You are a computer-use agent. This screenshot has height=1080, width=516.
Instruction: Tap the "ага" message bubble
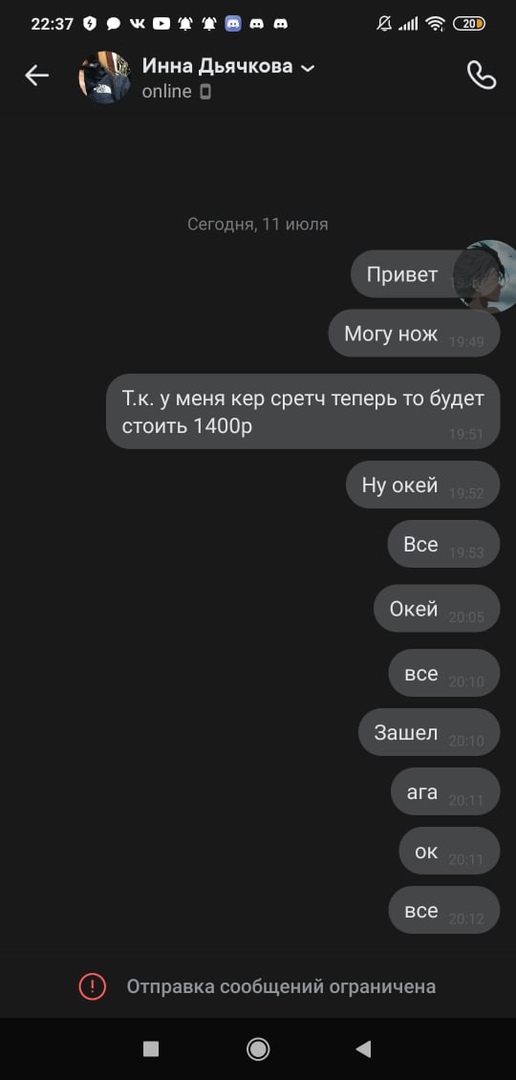click(x=445, y=791)
